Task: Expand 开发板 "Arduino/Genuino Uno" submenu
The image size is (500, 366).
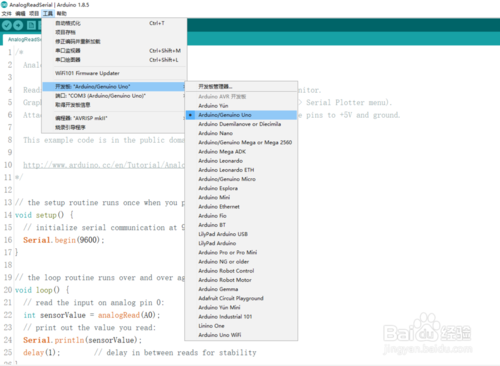Action: pos(114,87)
